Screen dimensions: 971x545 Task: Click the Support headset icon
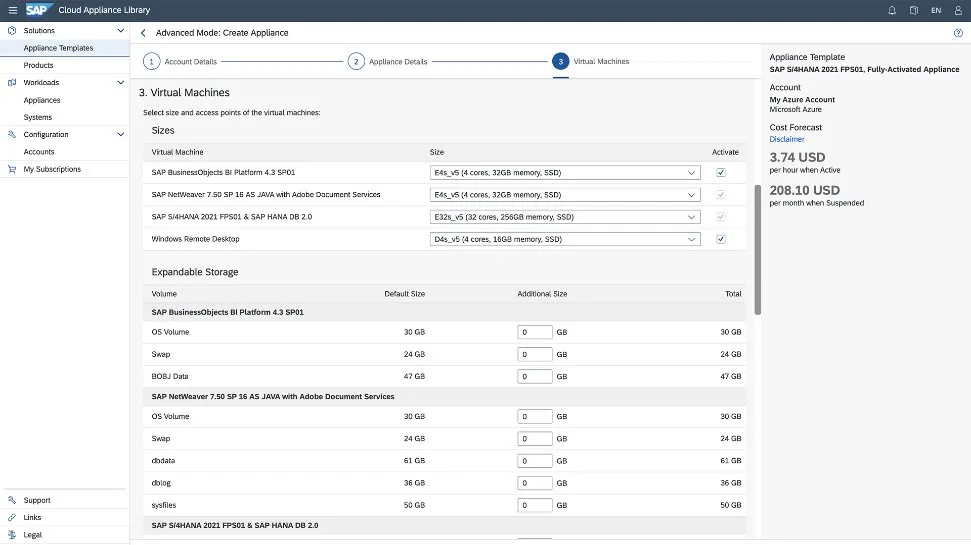tap(11, 500)
